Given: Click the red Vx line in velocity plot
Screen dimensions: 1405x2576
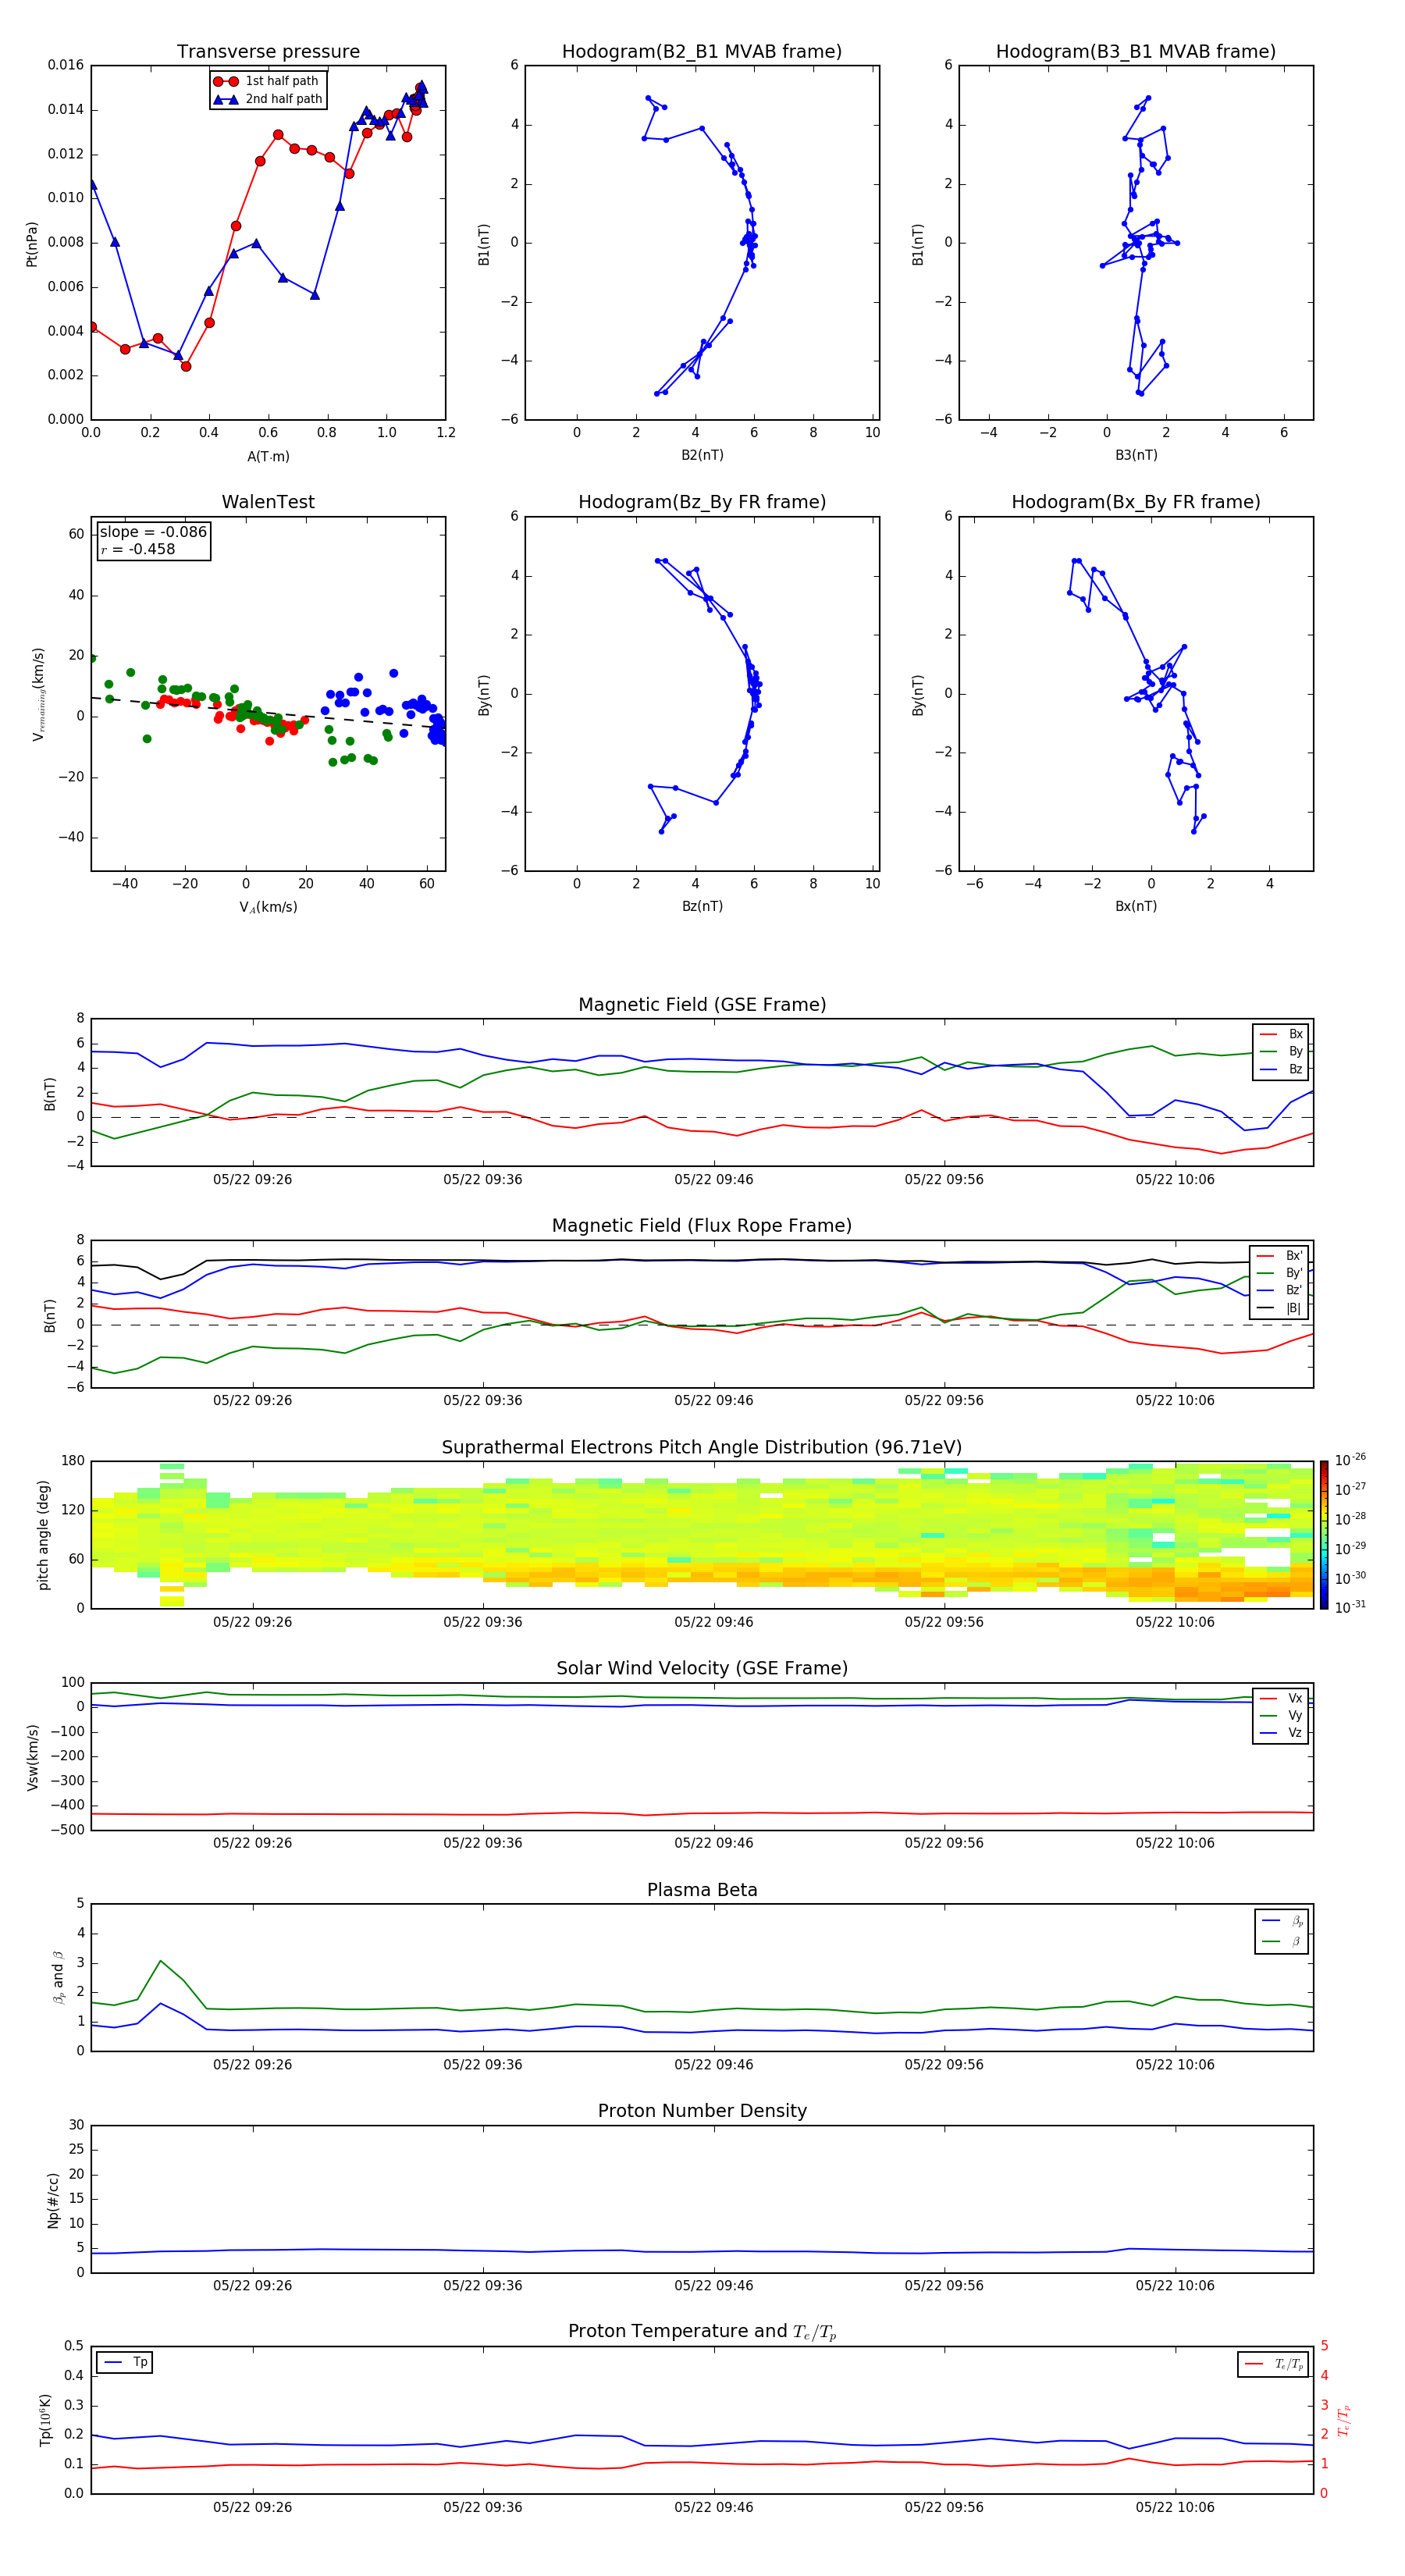Looking at the screenshot, I should [x=702, y=1814].
